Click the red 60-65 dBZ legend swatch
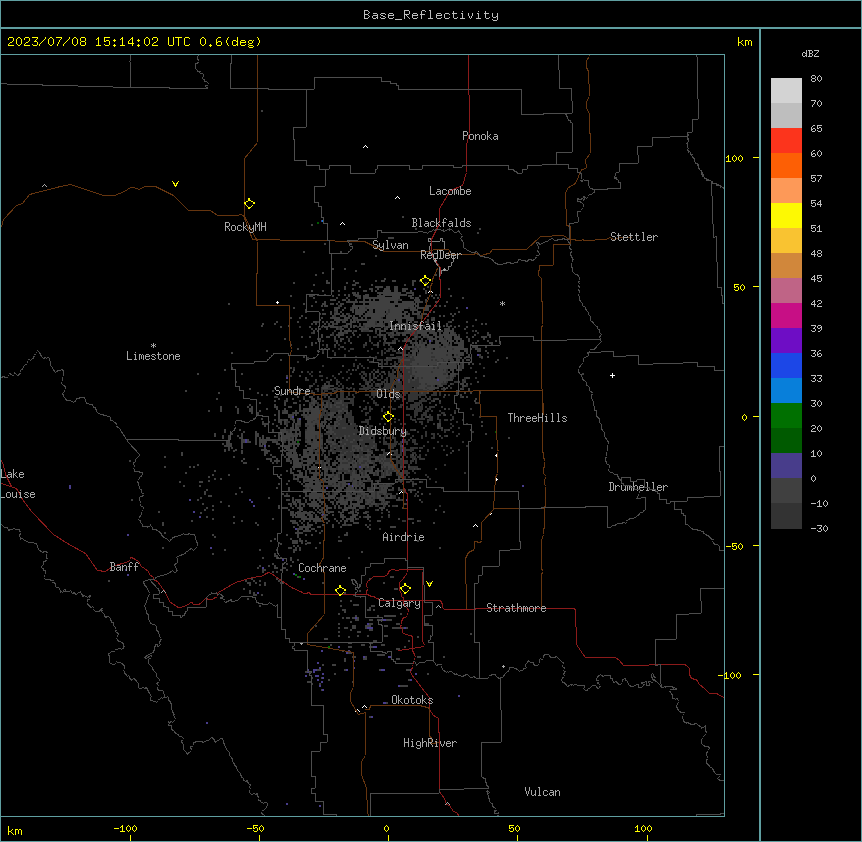 coord(786,141)
